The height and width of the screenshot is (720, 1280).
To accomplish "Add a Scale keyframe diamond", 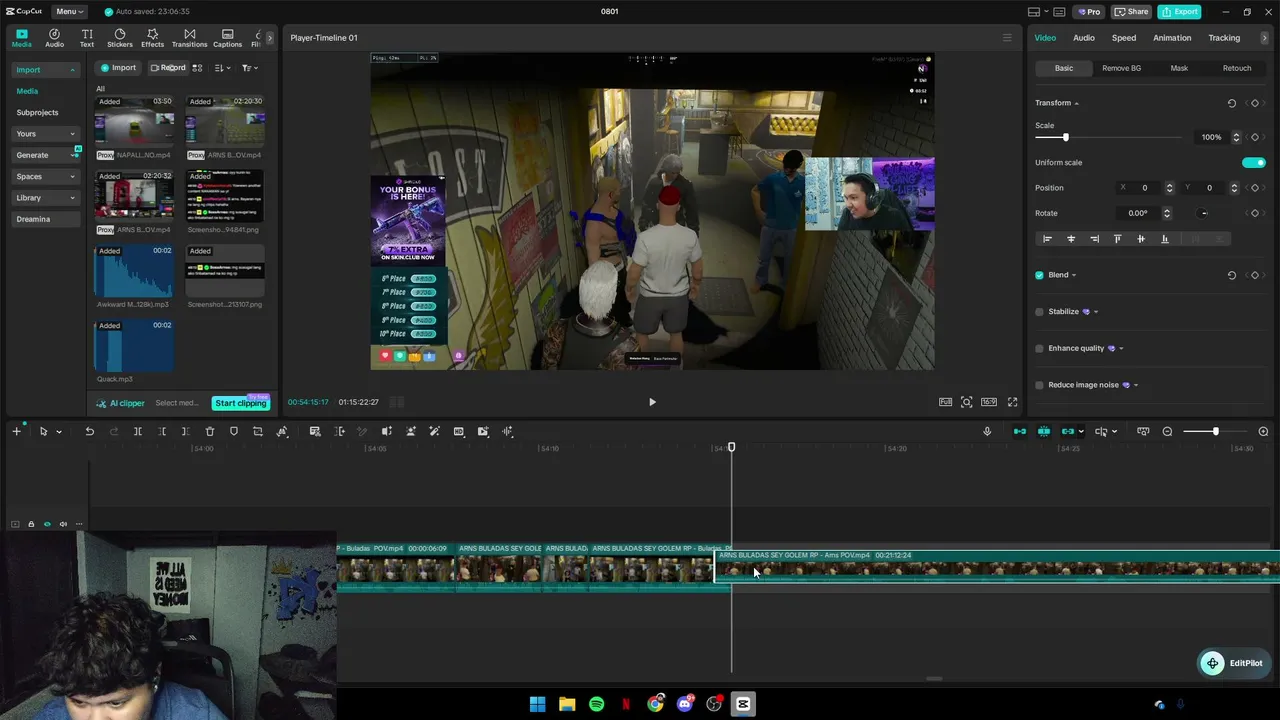I will point(1255,137).
